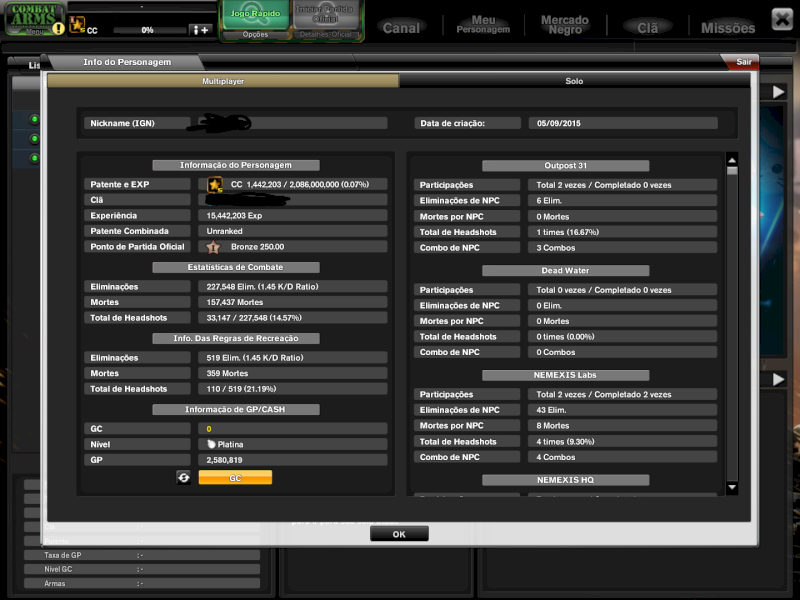The image size is (800, 600).
Task: Open the Meu Personagem menu
Action: click(x=483, y=24)
